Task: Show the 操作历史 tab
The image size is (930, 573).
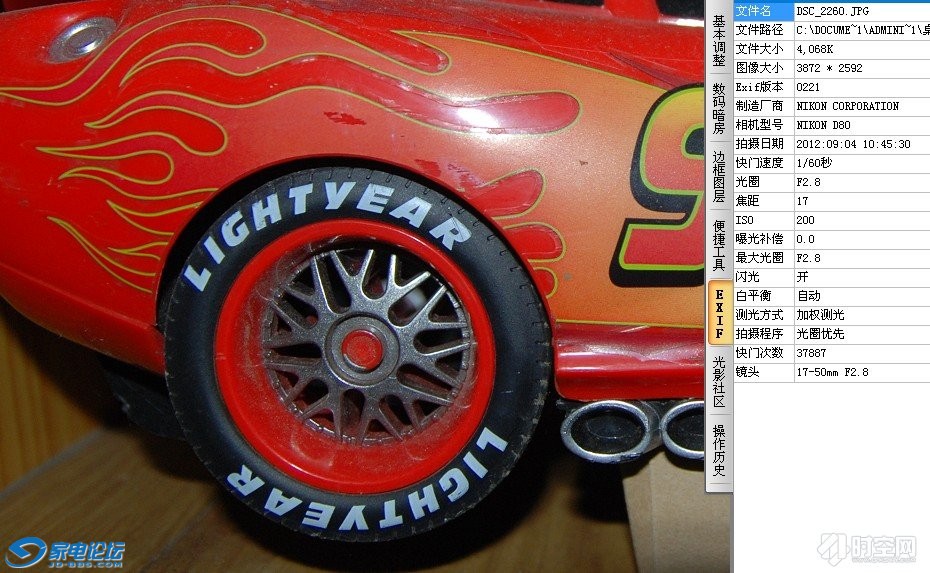Action: pyautogui.click(x=719, y=450)
